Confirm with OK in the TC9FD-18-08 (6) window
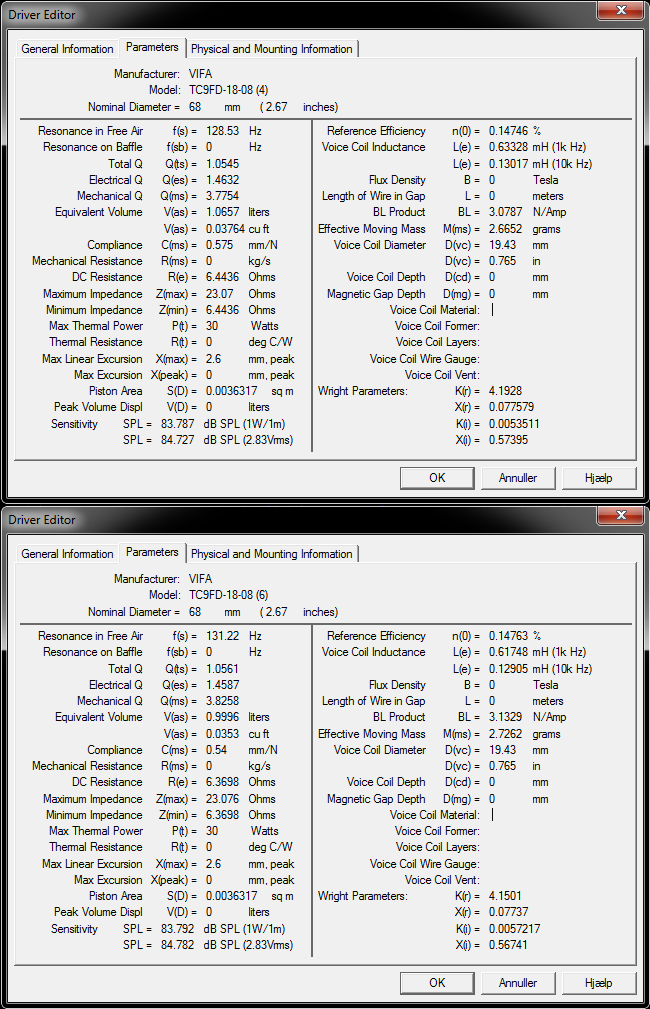The height and width of the screenshot is (1009, 650). (x=437, y=983)
